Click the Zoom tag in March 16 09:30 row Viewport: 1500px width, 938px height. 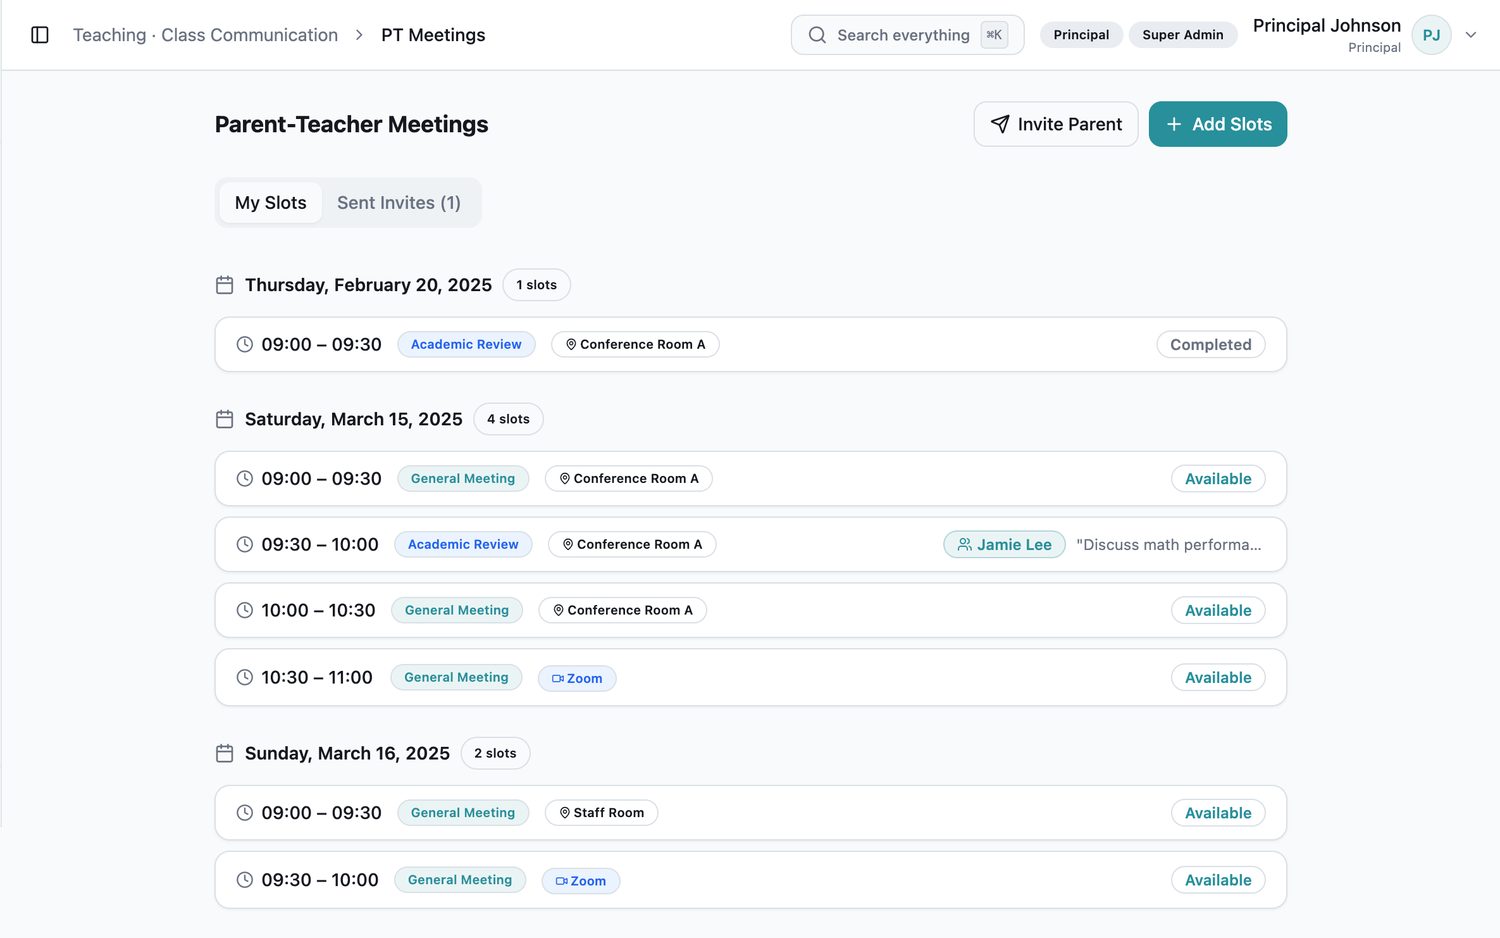(581, 881)
